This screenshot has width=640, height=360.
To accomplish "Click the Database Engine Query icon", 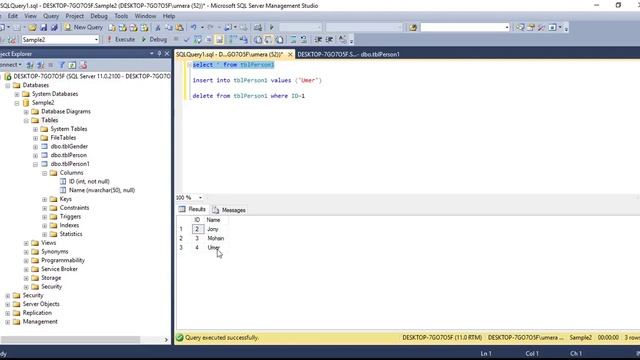I will coord(112,27).
